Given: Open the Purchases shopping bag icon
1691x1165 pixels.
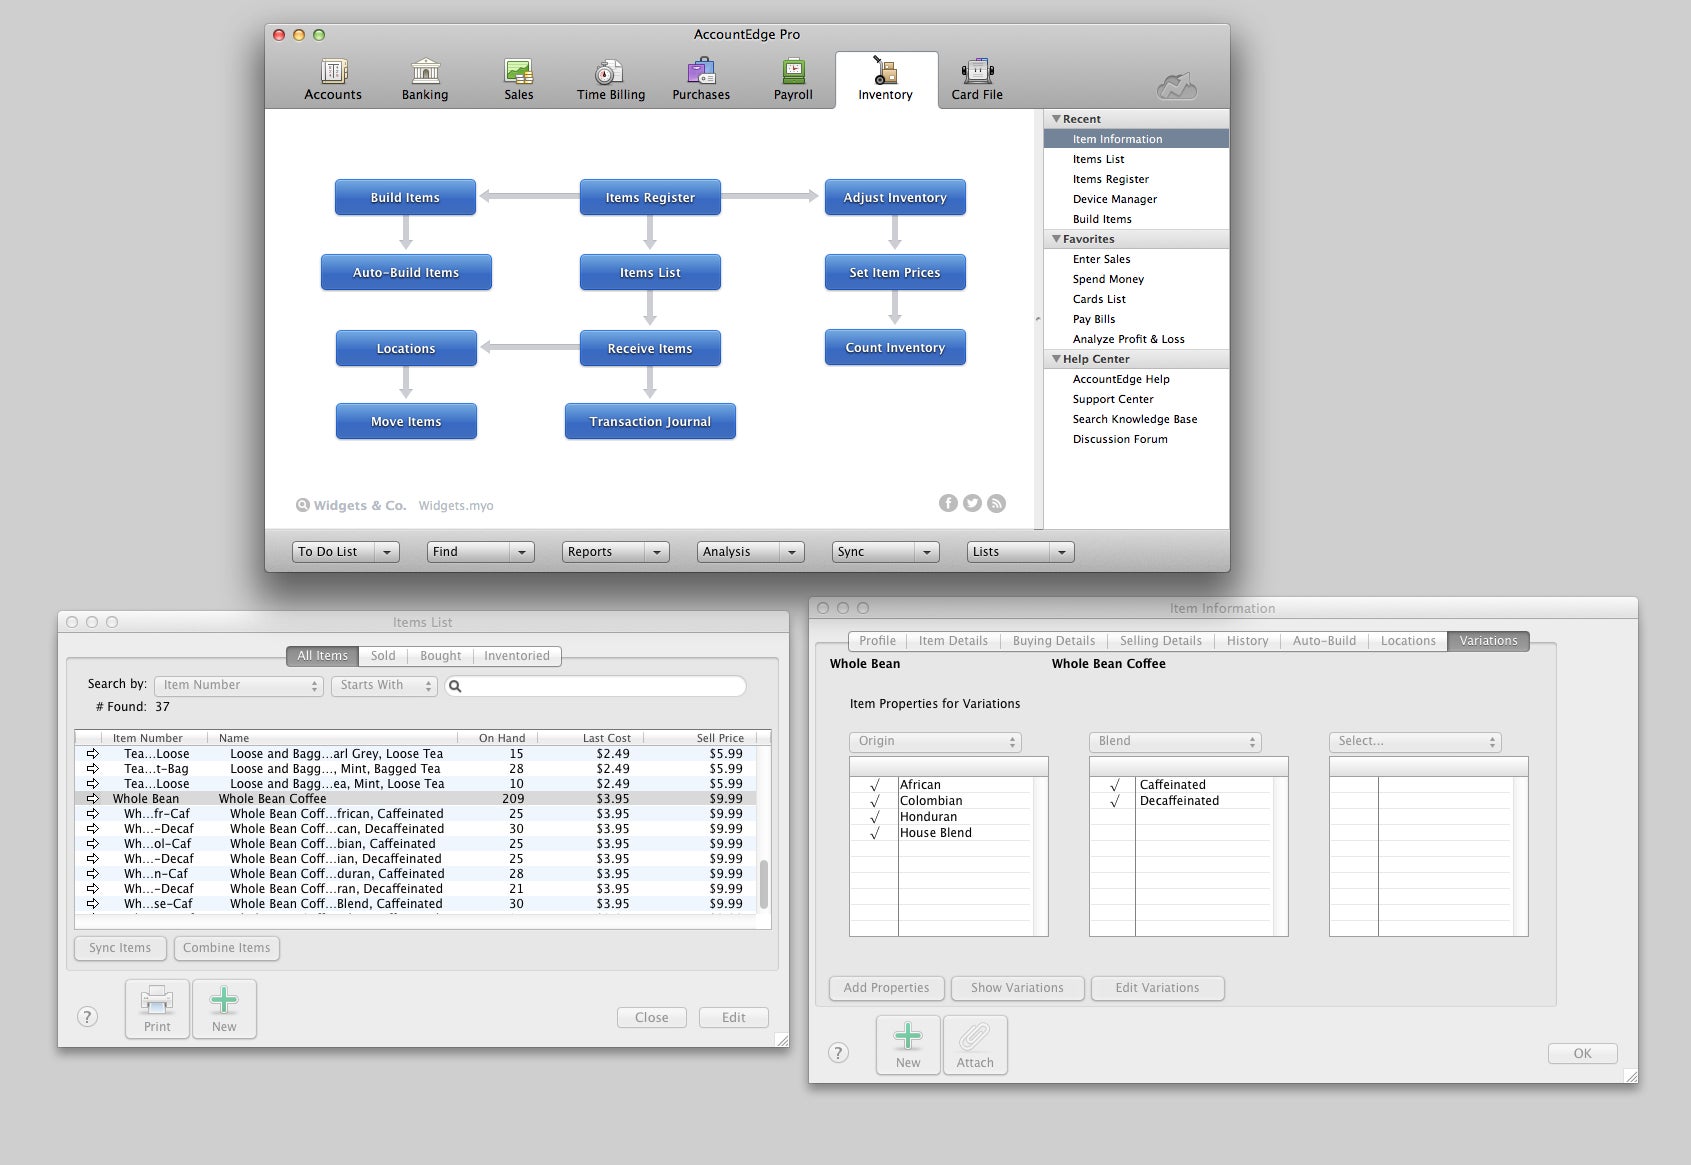Looking at the screenshot, I should click(701, 71).
